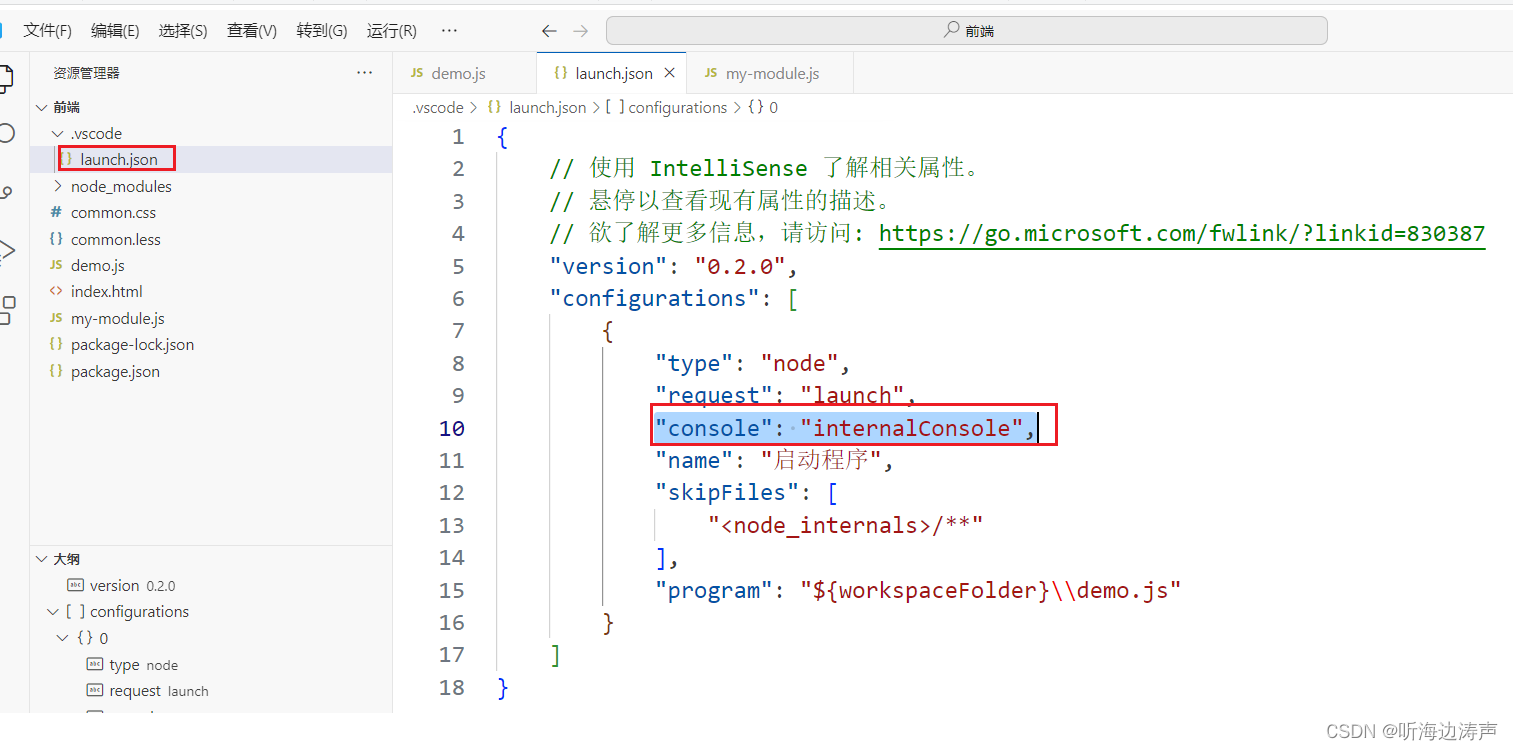Open the Extensions view in activity bar
The height and width of the screenshot is (750, 1513).
click(6, 310)
